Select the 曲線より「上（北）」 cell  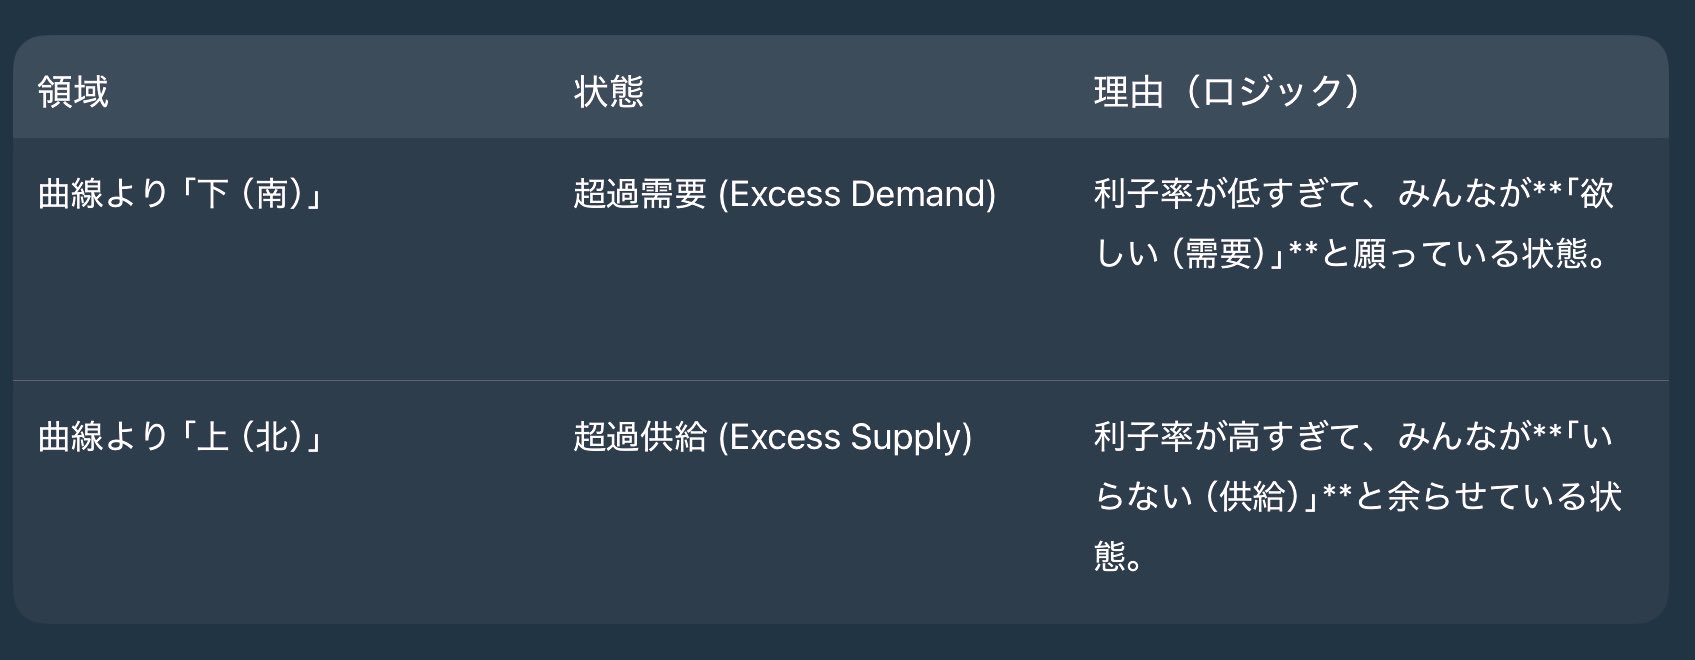tap(180, 437)
